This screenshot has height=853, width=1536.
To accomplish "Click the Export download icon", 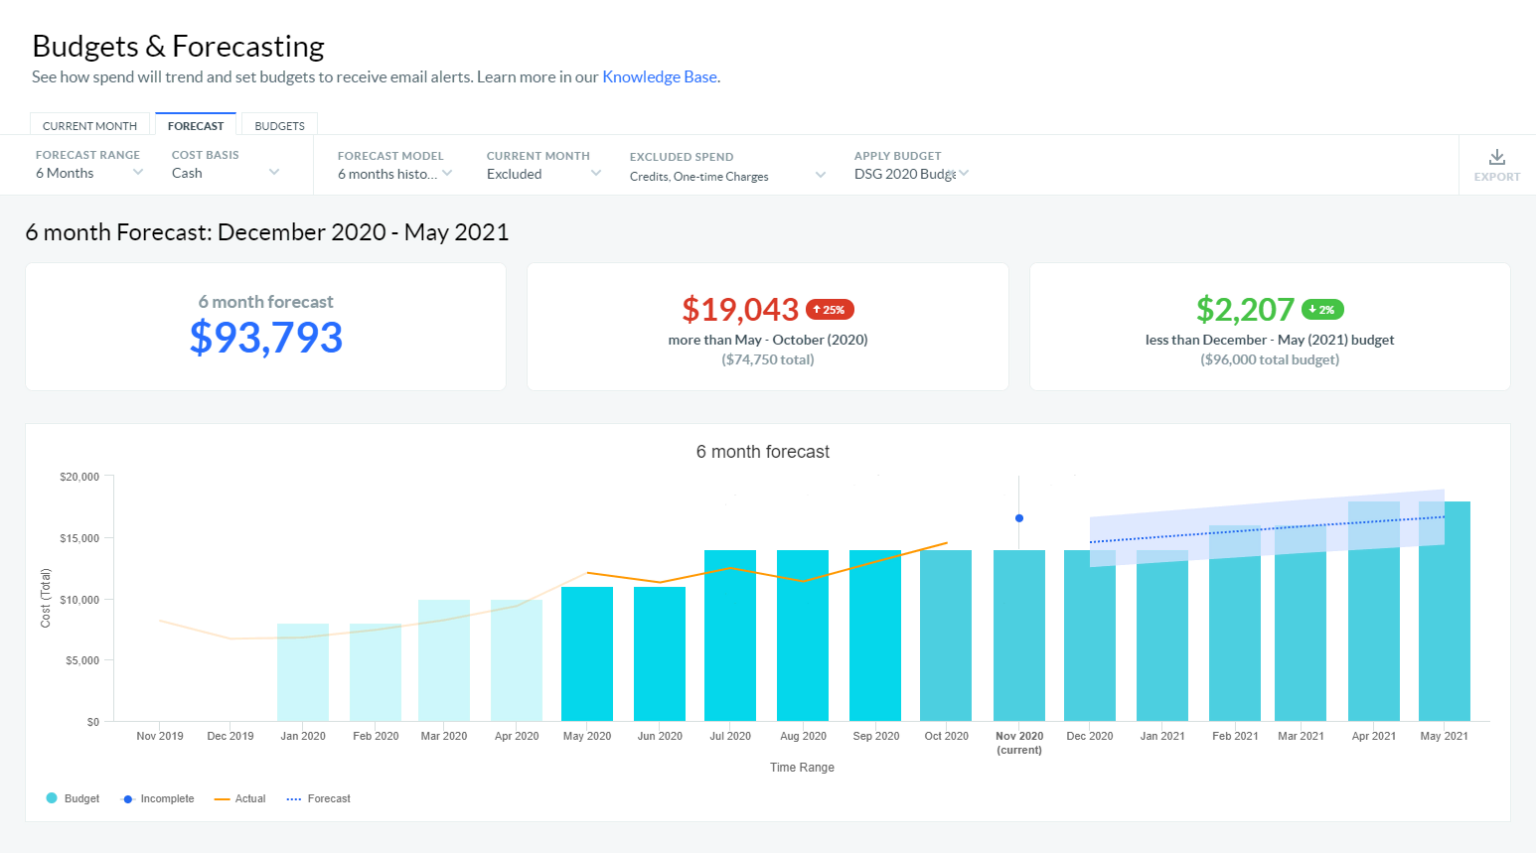I will tap(1496, 164).
